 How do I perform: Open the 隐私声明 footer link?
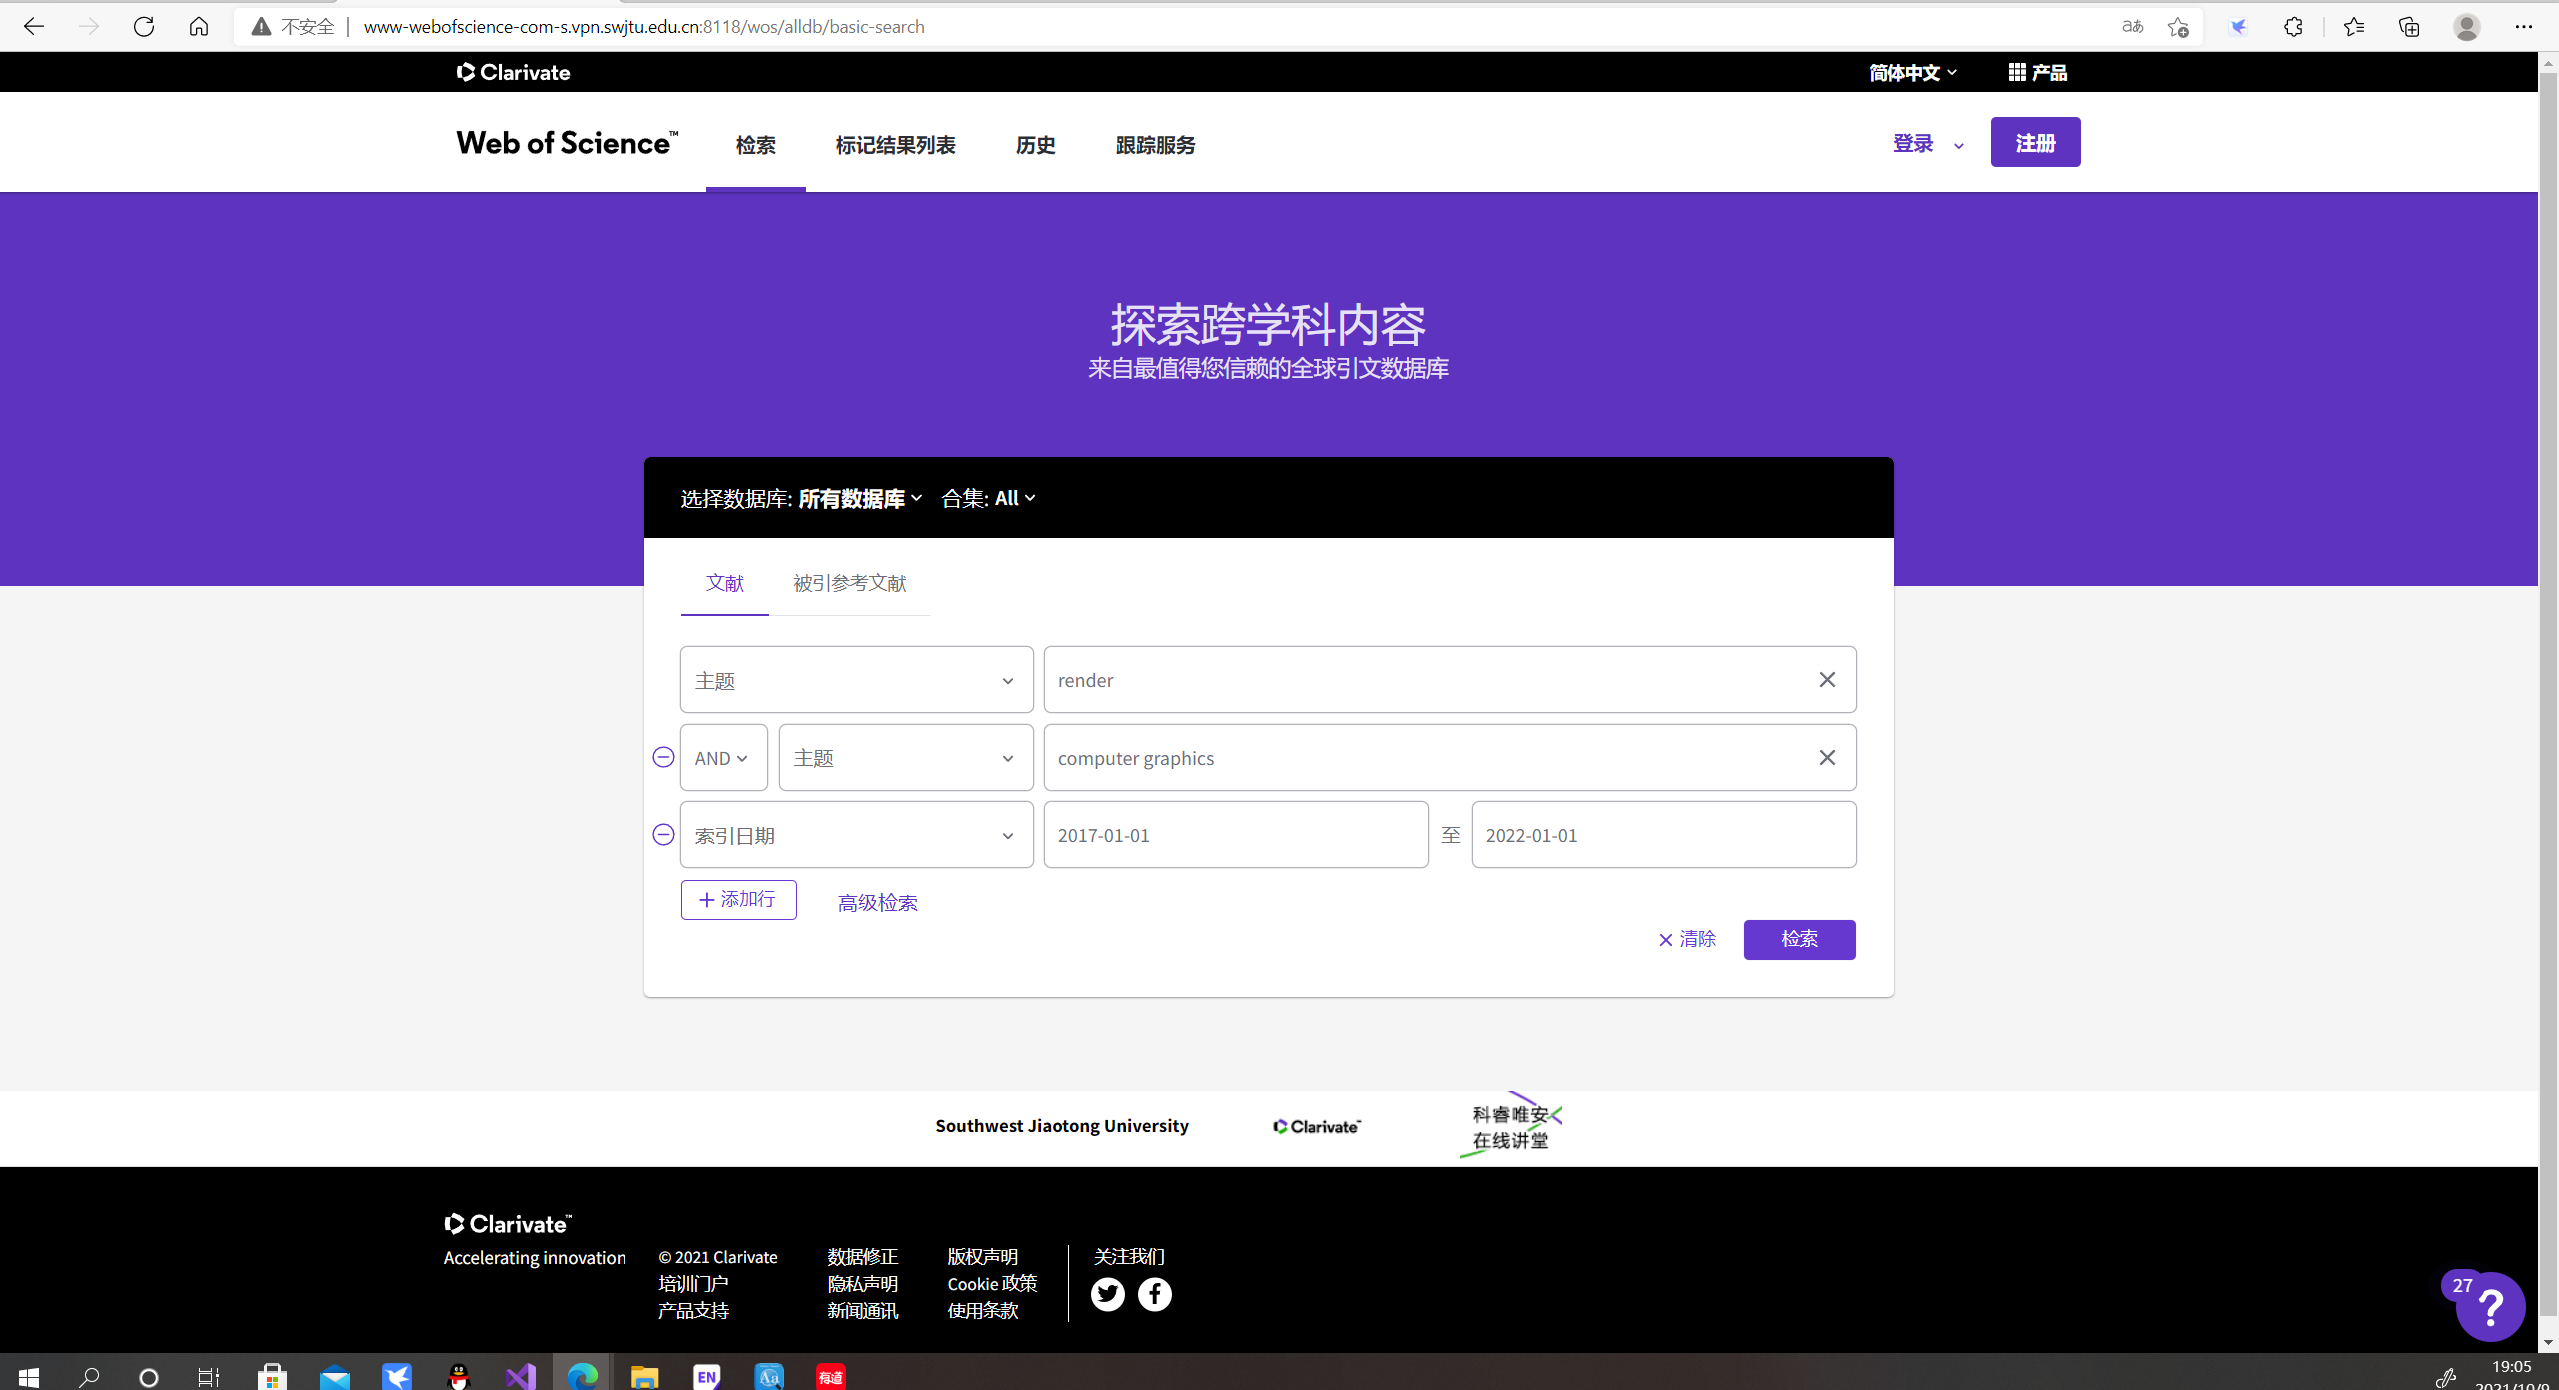[863, 1283]
